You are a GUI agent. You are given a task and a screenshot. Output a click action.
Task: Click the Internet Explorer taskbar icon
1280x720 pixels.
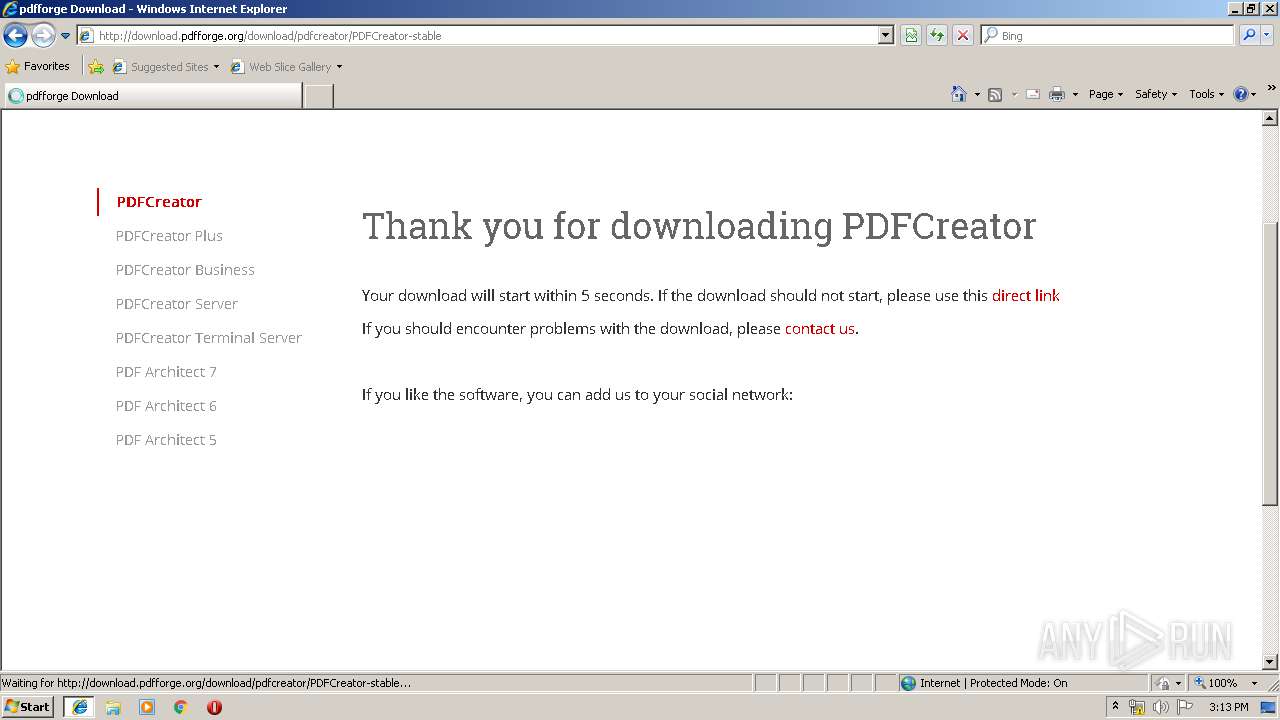tap(80, 707)
